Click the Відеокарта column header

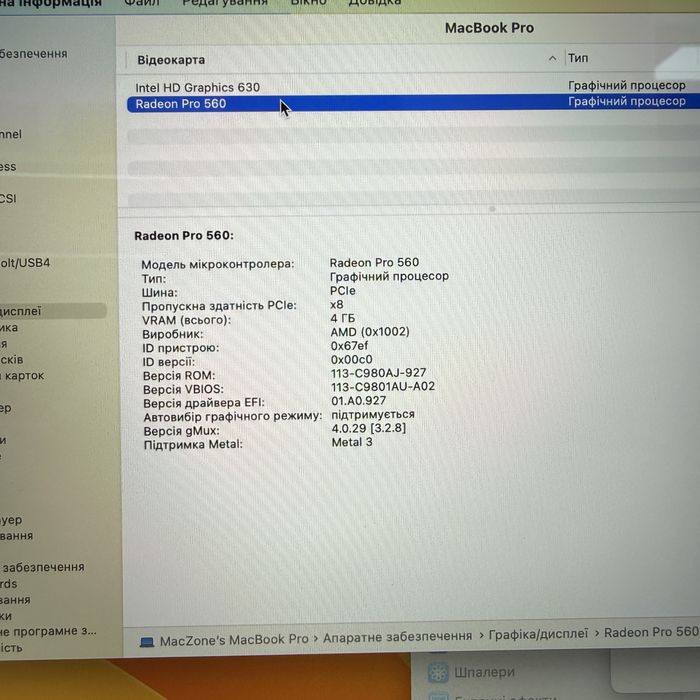(x=171, y=60)
